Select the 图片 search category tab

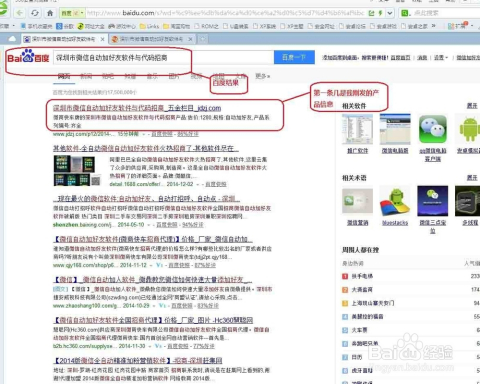tap(174, 76)
